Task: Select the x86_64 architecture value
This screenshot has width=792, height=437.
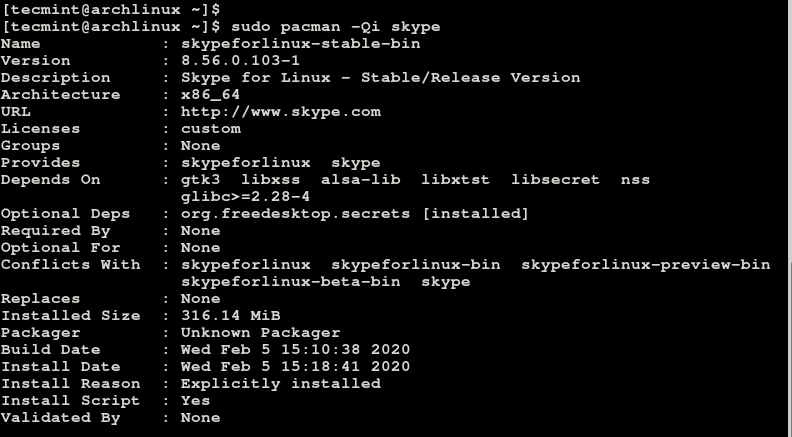Action: click(x=210, y=94)
